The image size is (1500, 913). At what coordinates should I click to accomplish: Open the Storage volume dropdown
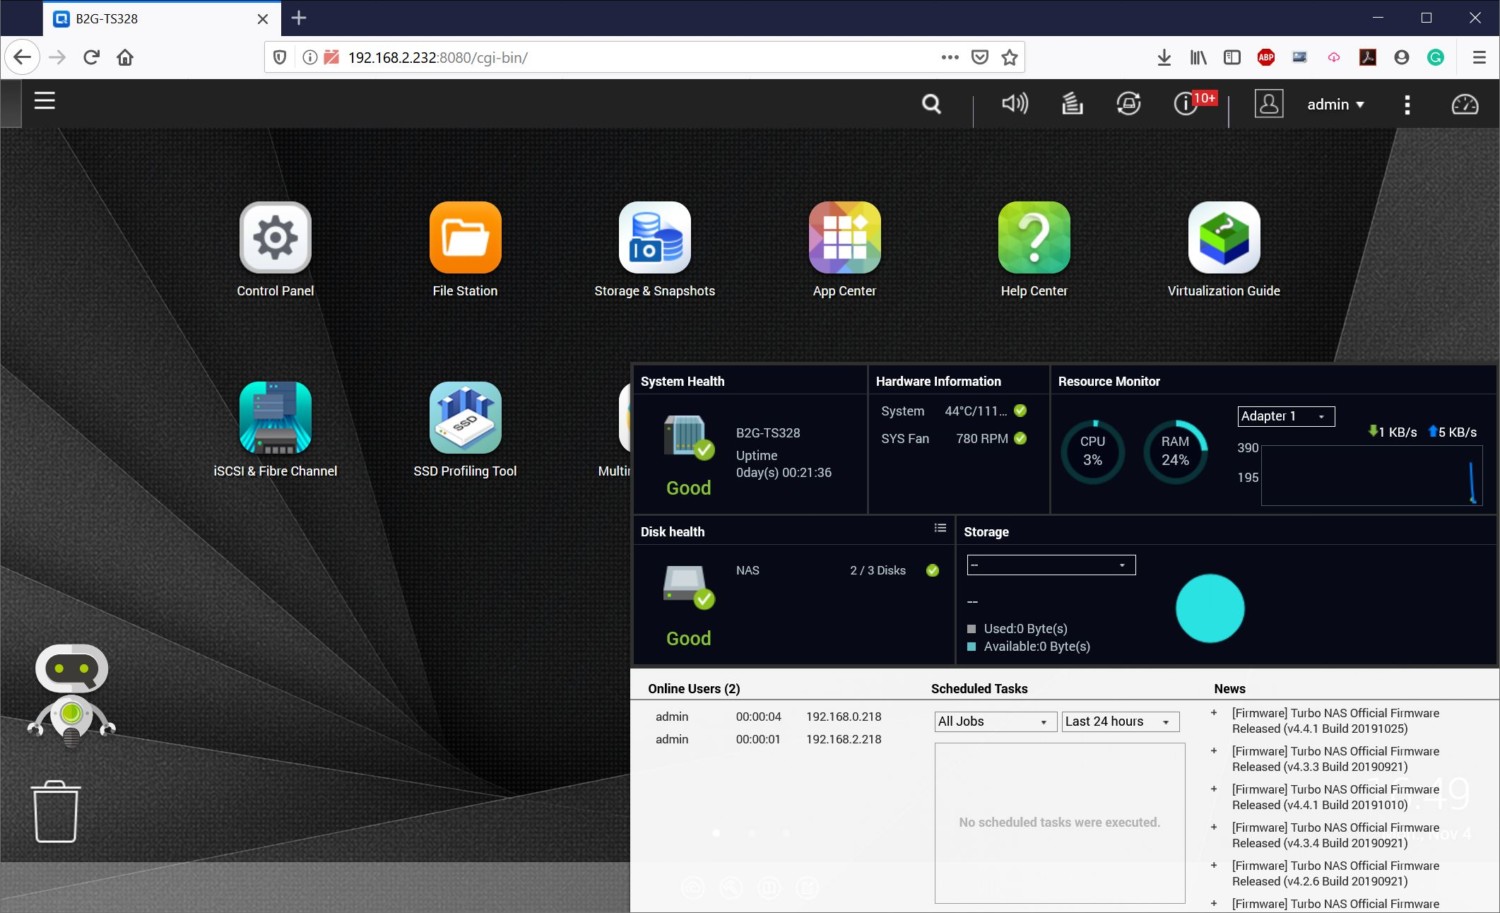(x=1051, y=565)
